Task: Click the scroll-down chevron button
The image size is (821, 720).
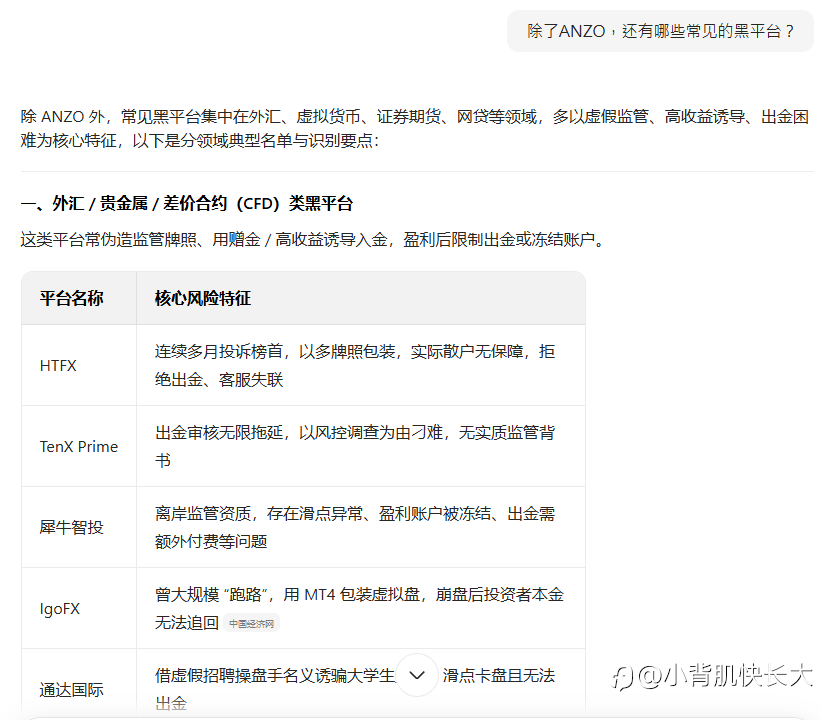Action: 417,675
